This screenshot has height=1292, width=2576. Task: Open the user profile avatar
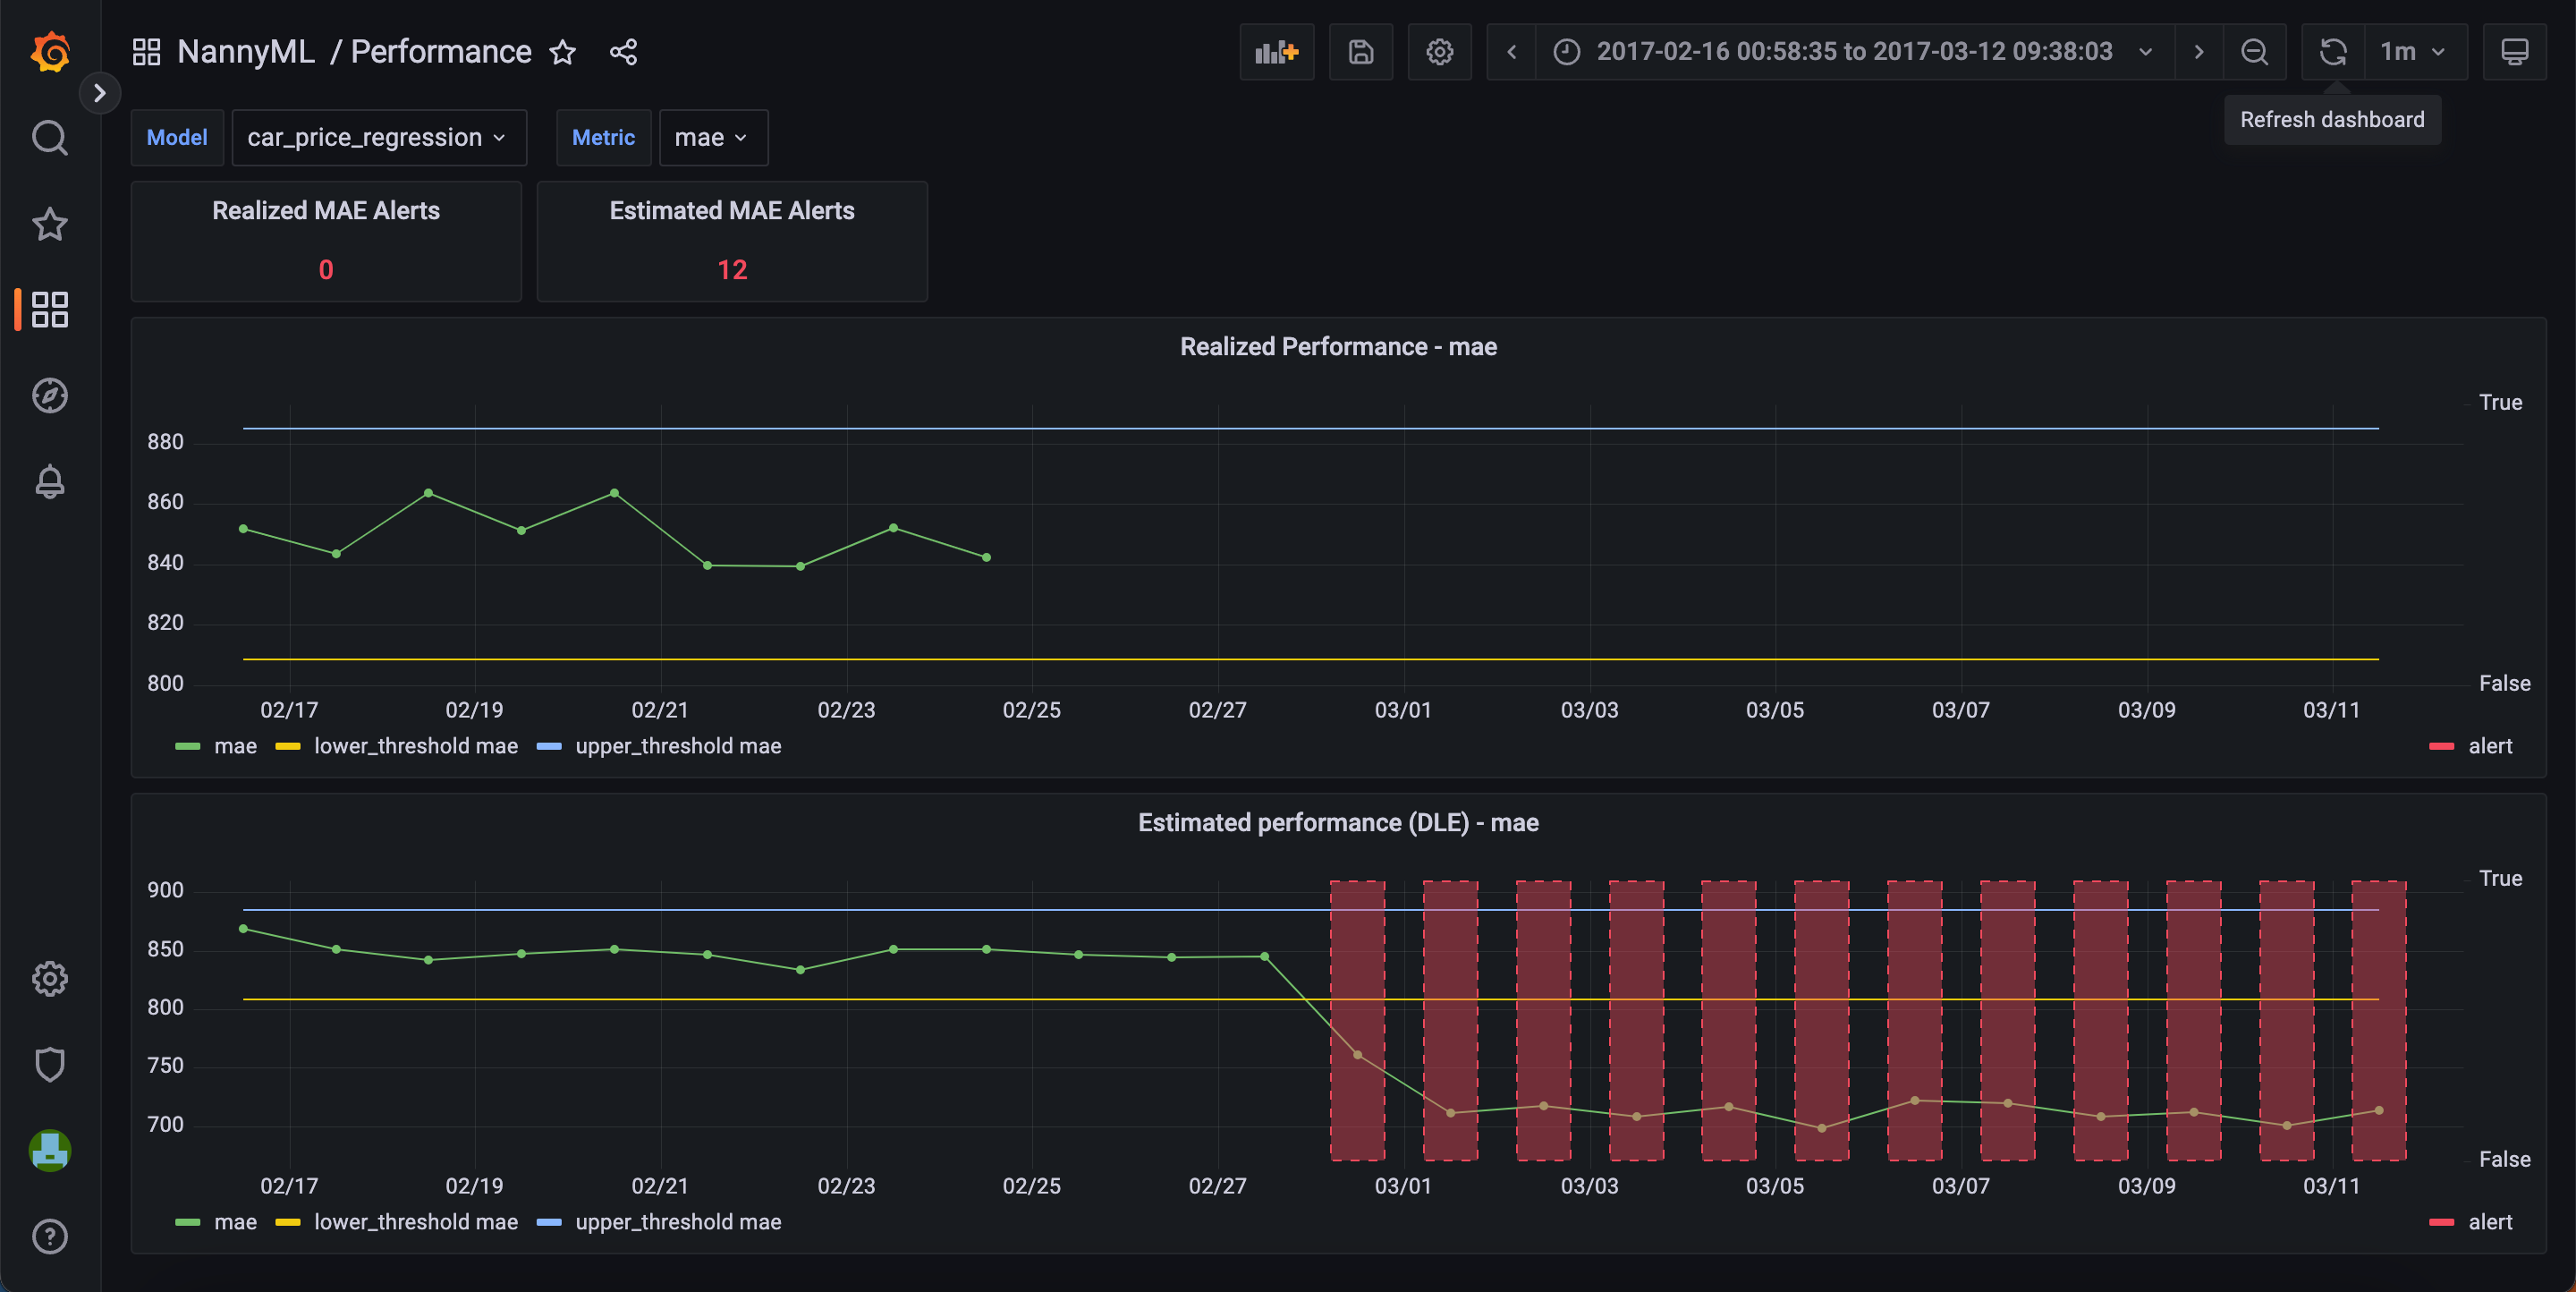tap(50, 1150)
